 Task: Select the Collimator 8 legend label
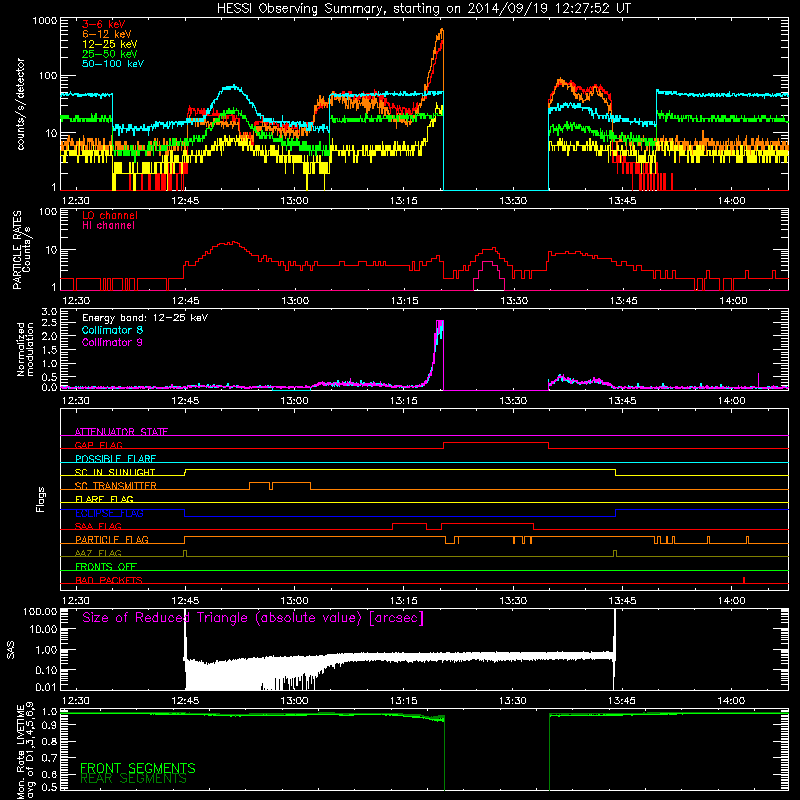(112, 330)
